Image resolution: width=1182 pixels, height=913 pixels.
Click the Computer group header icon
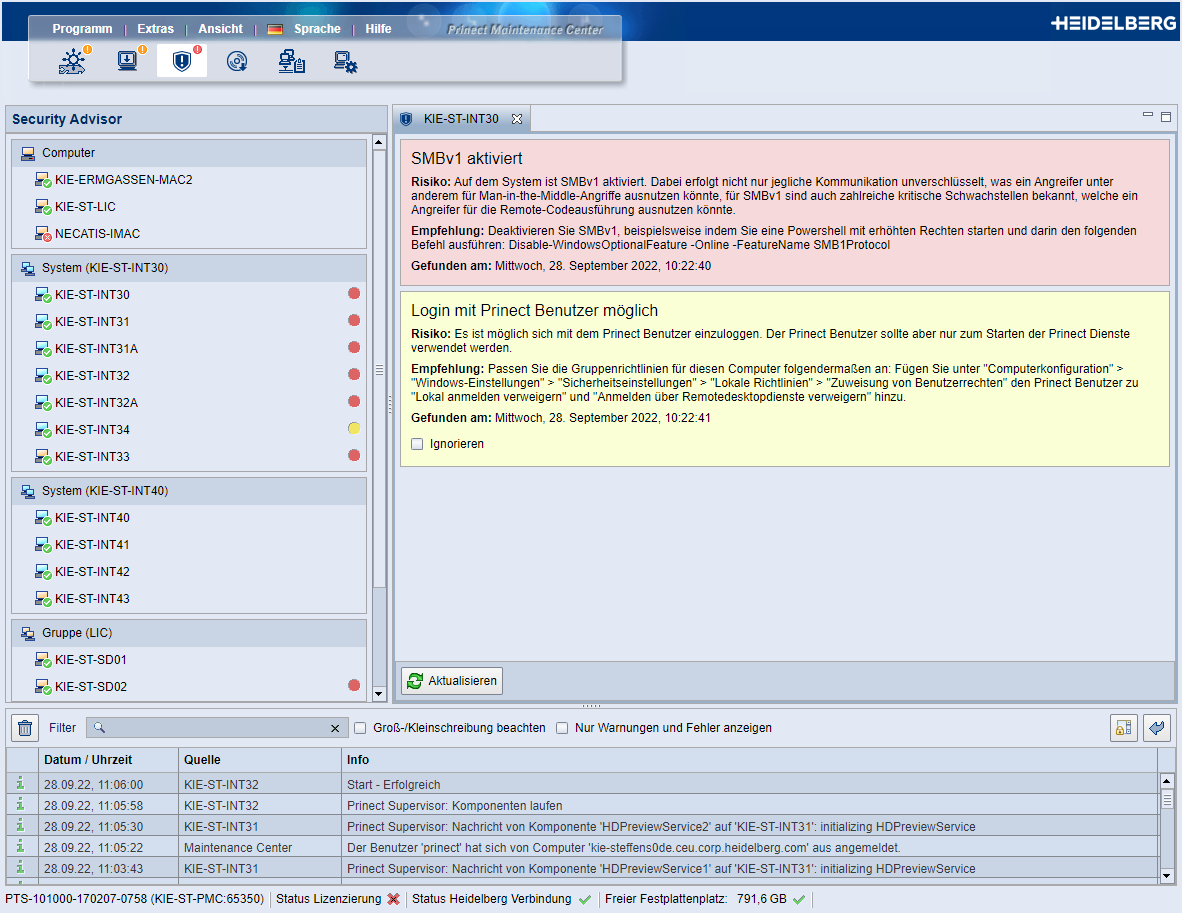(x=28, y=153)
